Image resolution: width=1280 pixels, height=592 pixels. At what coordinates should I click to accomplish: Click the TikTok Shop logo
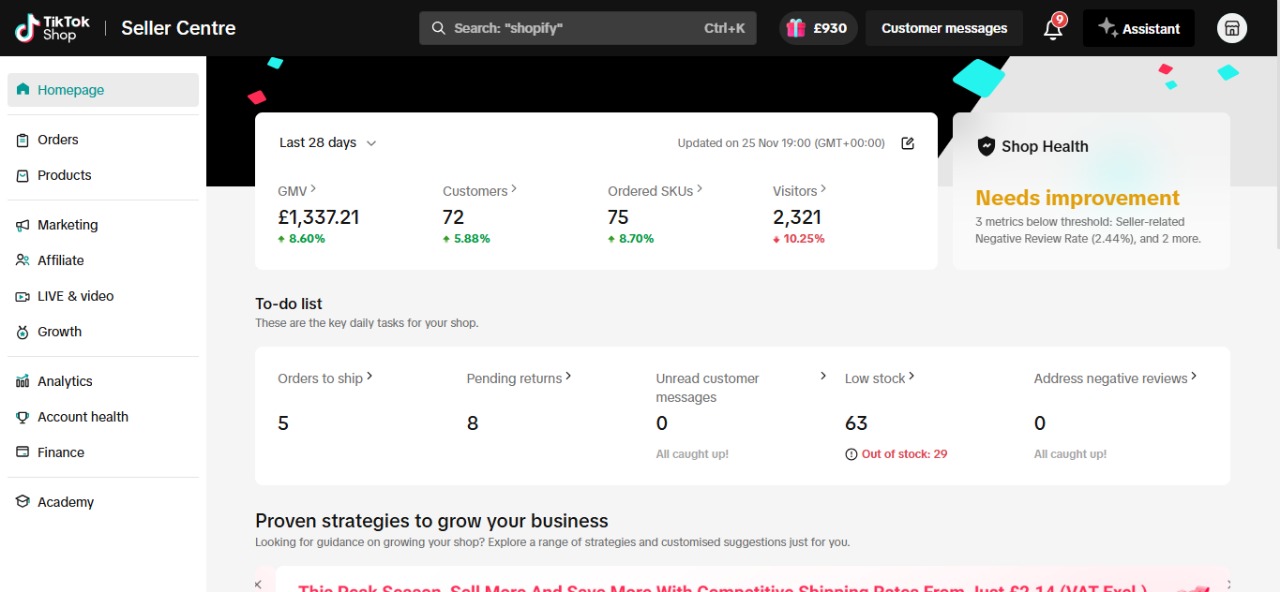coord(52,28)
